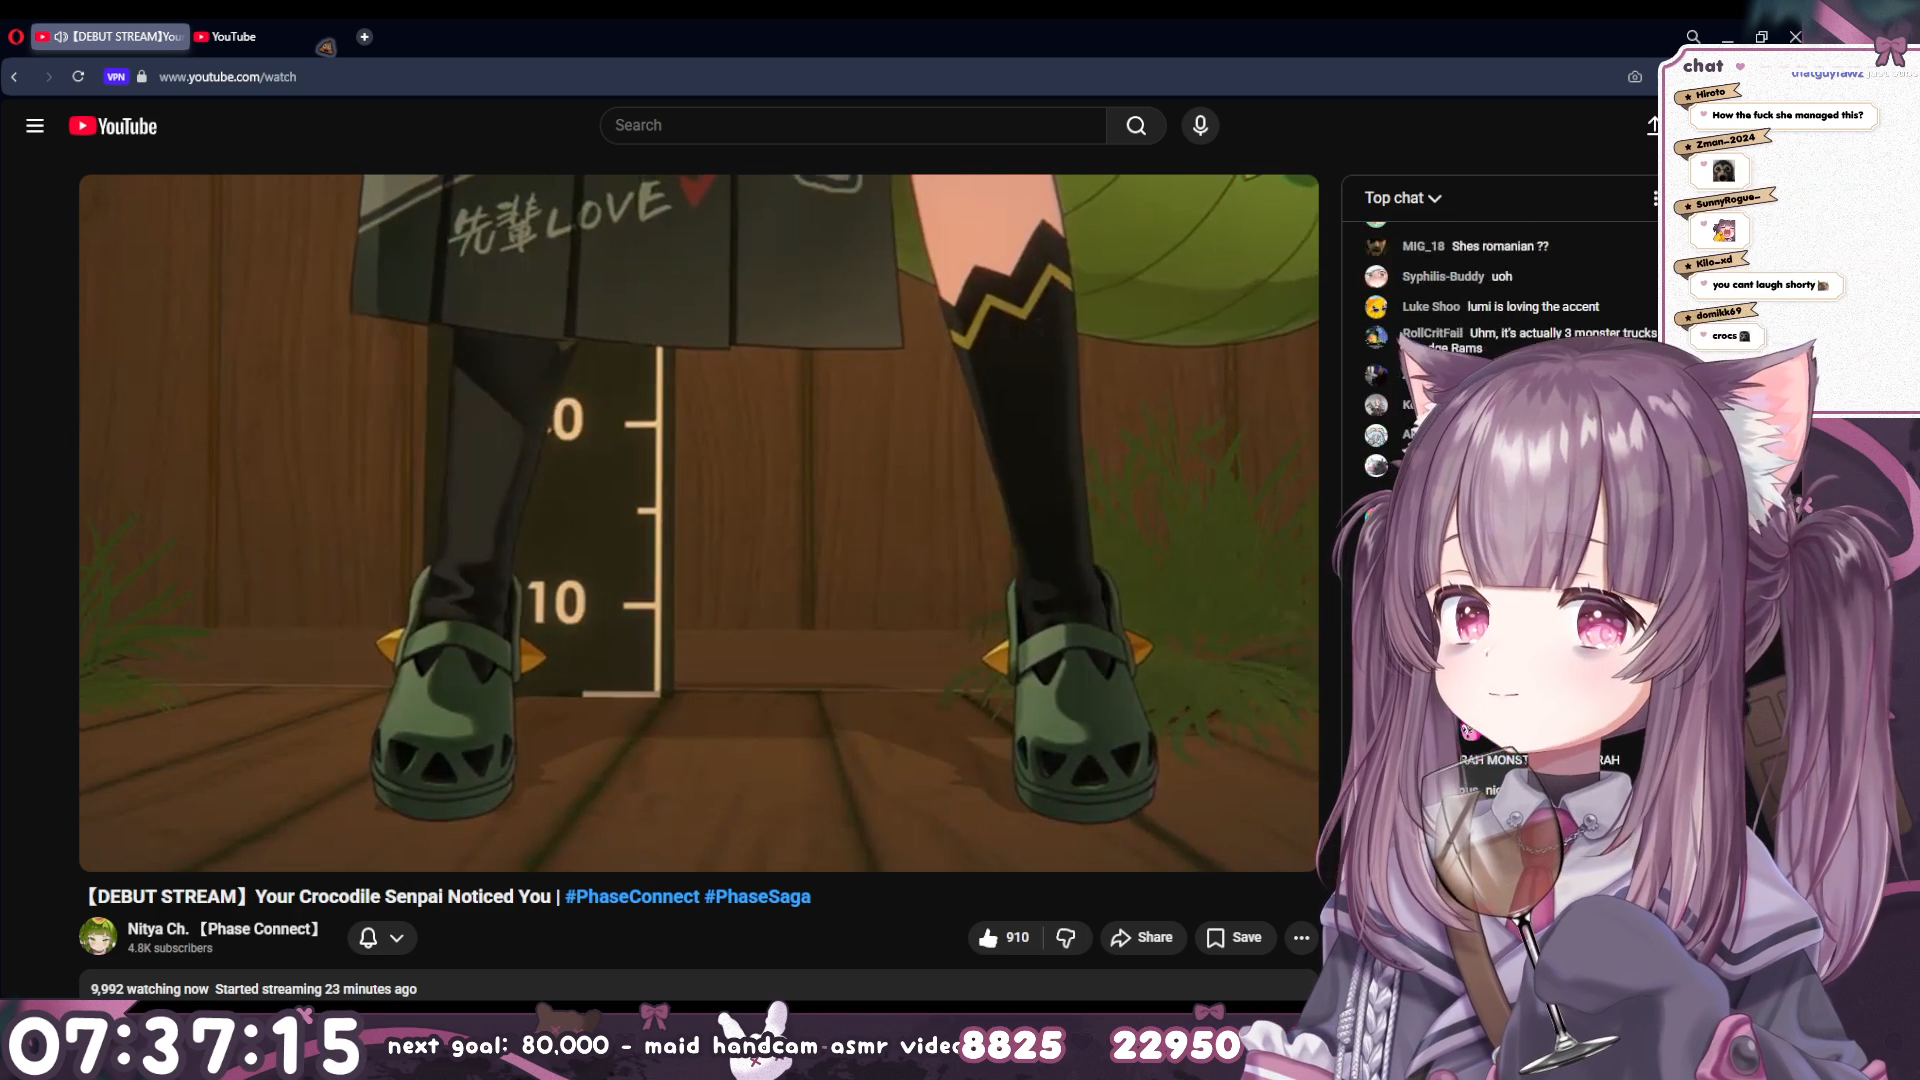Toggle the VPN badge in address bar
1920x1080 pixels.
[116, 77]
